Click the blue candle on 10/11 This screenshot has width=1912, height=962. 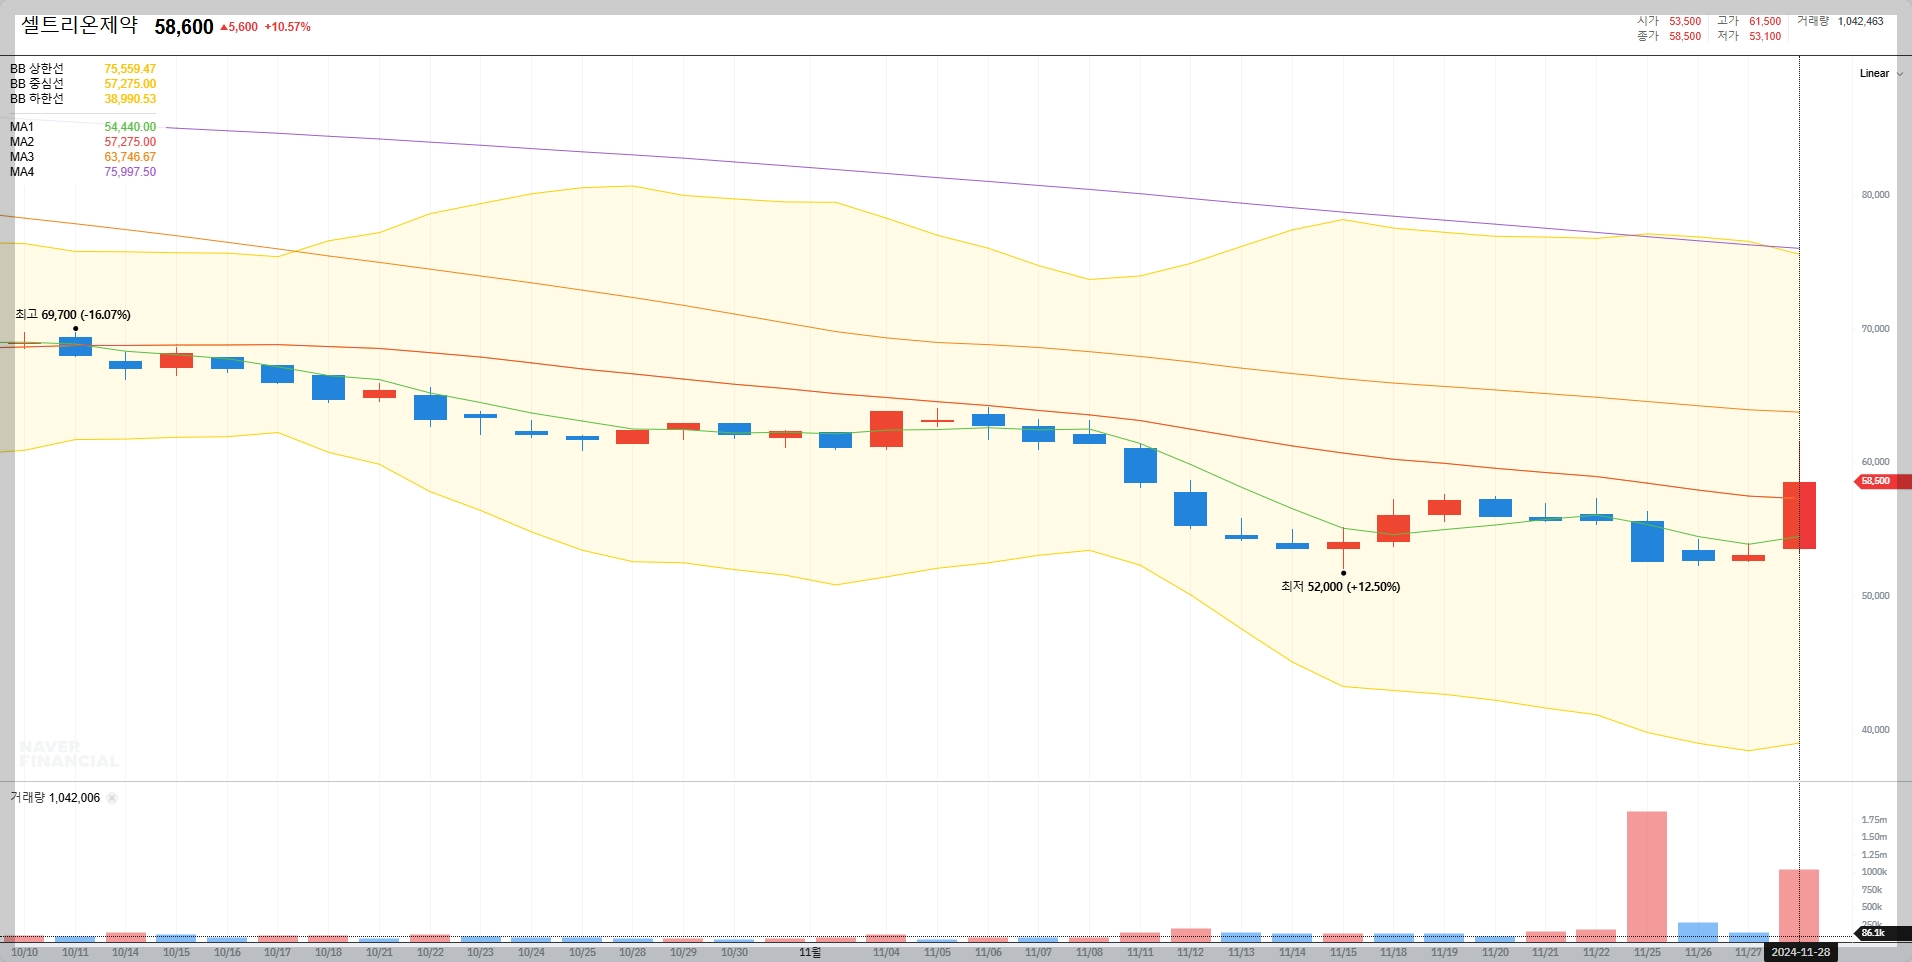[x=75, y=346]
